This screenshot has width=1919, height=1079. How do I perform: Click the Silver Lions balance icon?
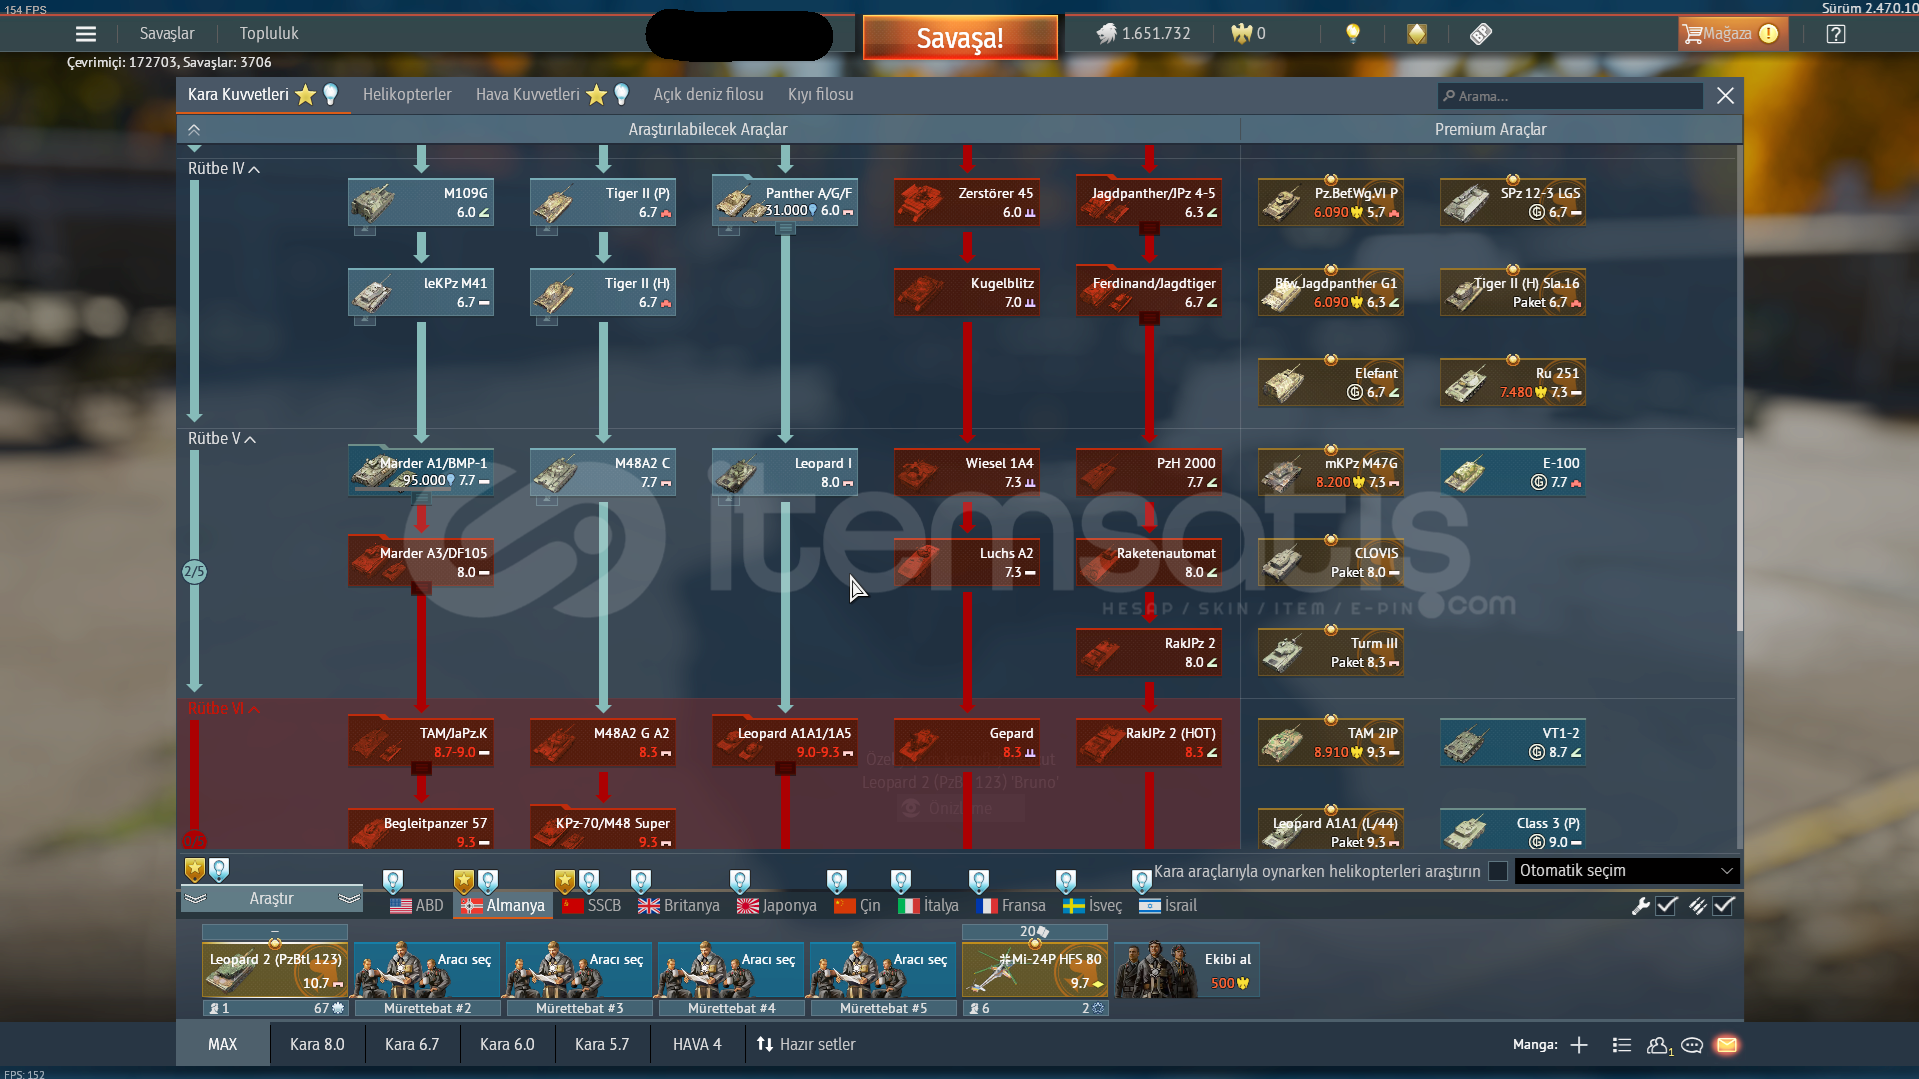click(1106, 33)
